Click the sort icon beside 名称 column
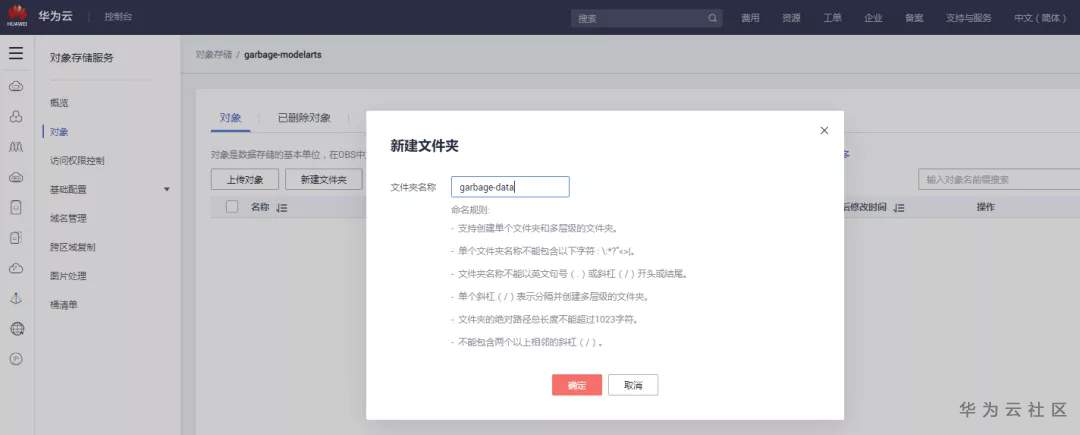 click(281, 207)
